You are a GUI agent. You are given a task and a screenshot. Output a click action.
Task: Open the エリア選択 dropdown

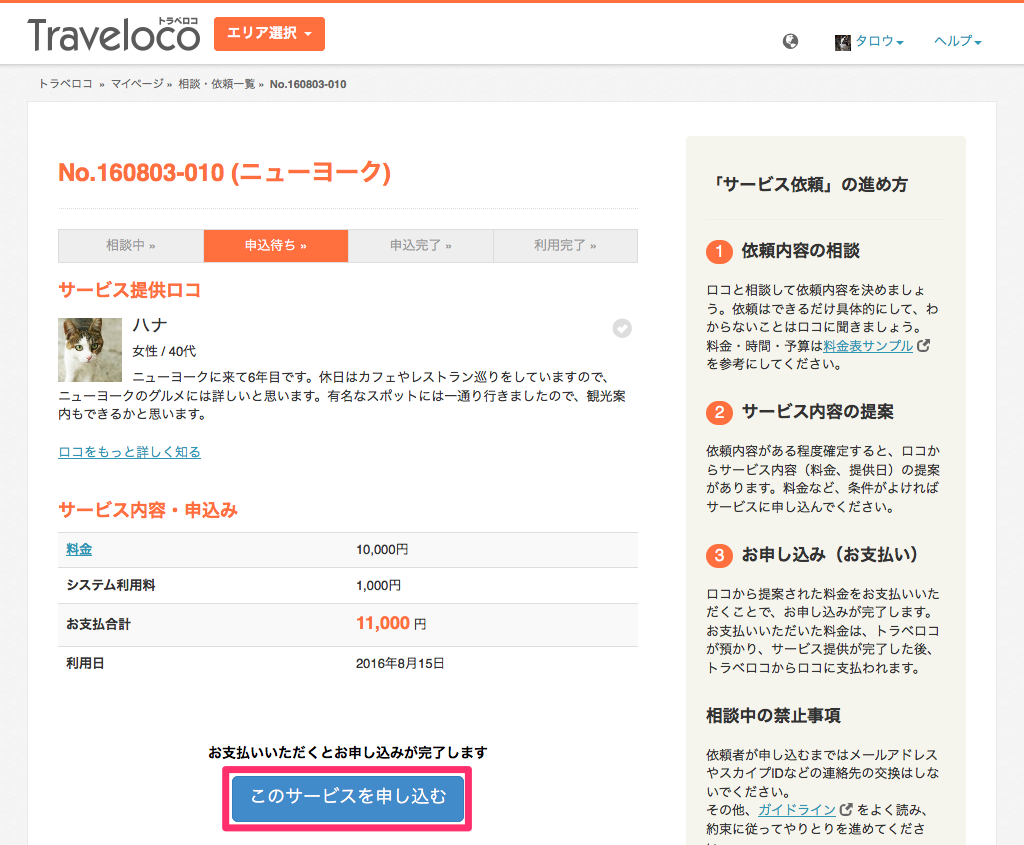pyautogui.click(x=269, y=33)
